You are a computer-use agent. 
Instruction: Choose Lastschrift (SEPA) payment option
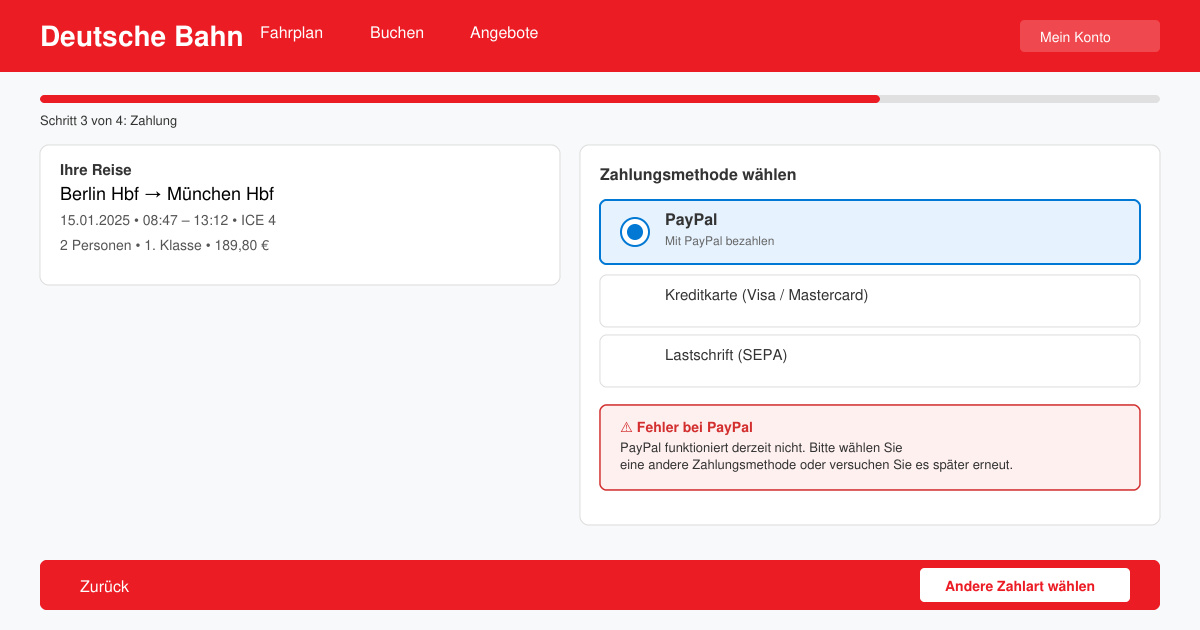pyautogui.click(x=870, y=361)
